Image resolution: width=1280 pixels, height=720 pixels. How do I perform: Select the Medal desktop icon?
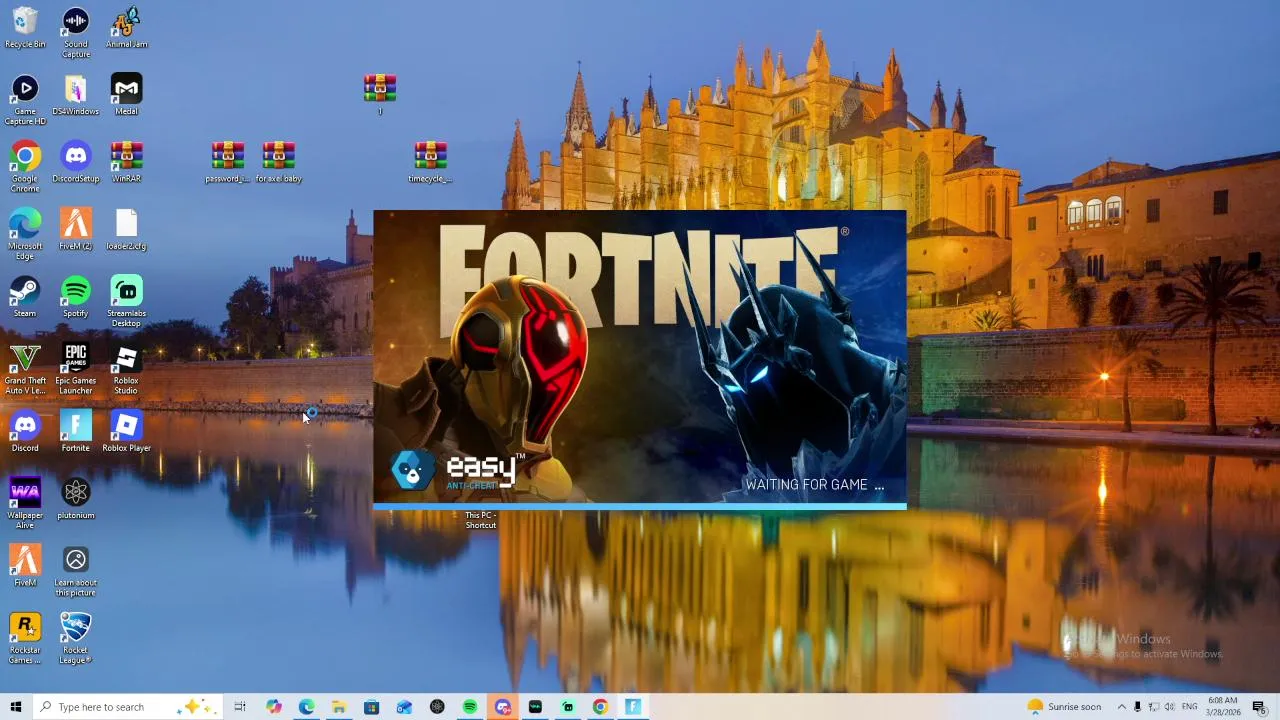click(126, 95)
